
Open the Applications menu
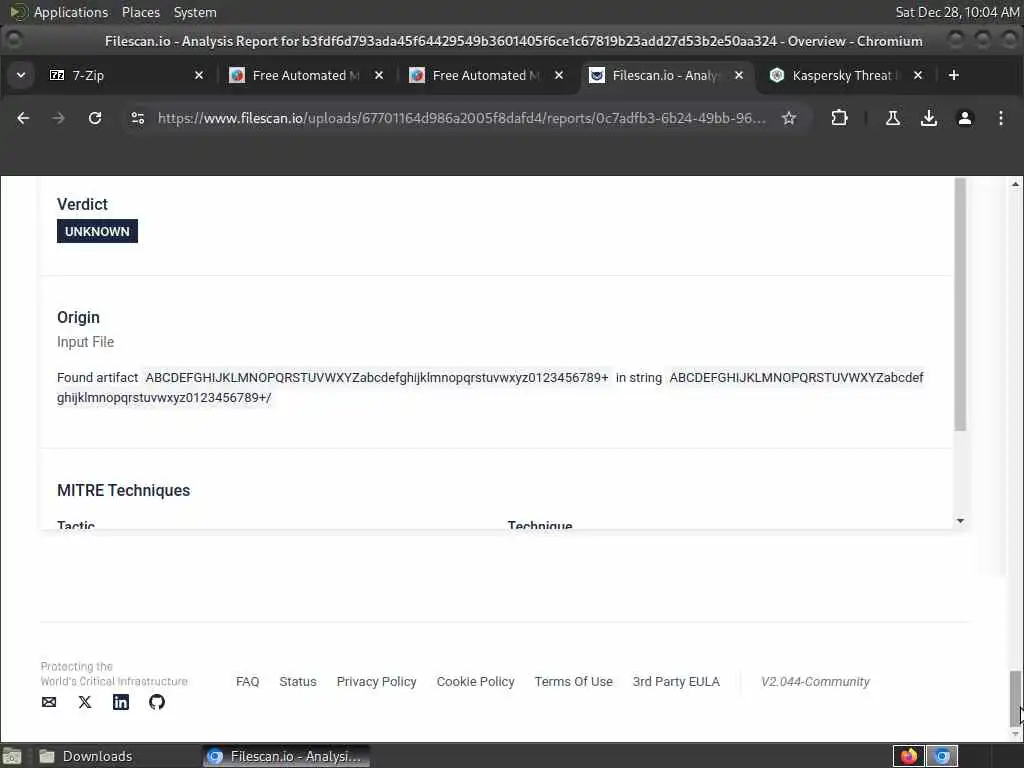[x=71, y=12]
